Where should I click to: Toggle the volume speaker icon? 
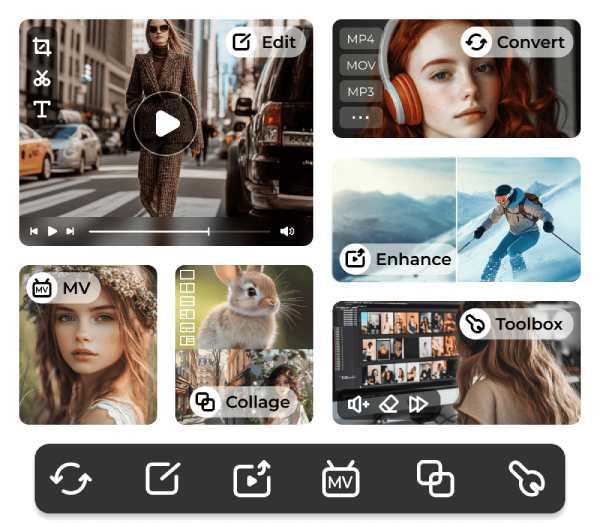287,231
